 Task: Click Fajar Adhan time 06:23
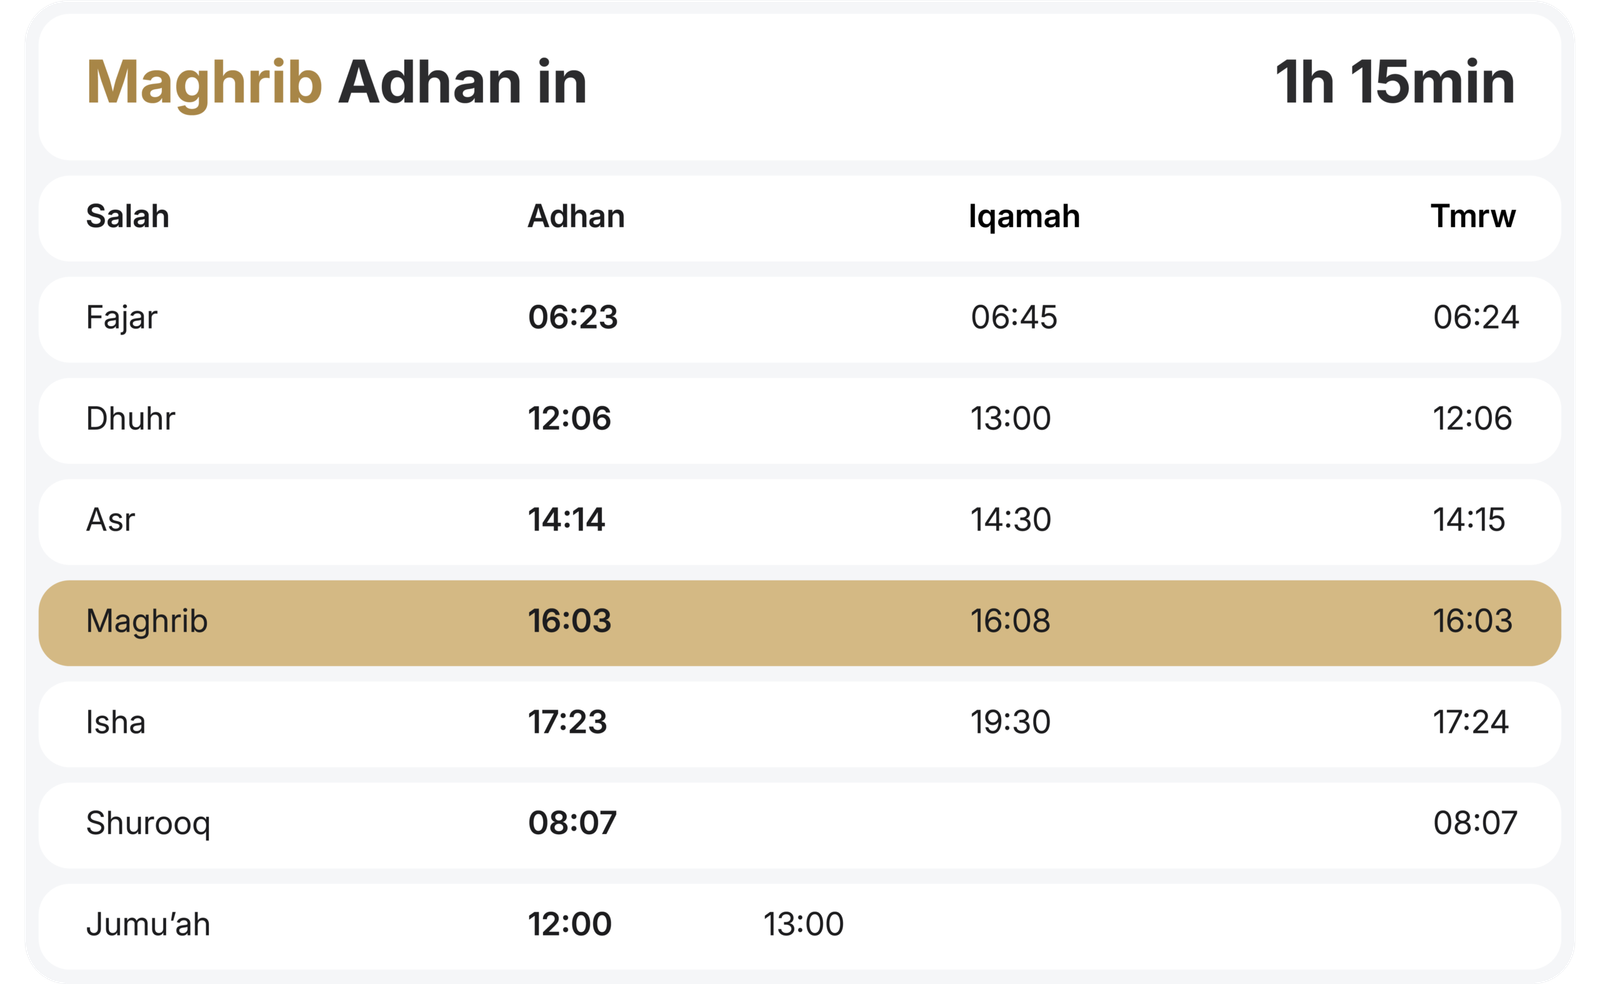573,318
